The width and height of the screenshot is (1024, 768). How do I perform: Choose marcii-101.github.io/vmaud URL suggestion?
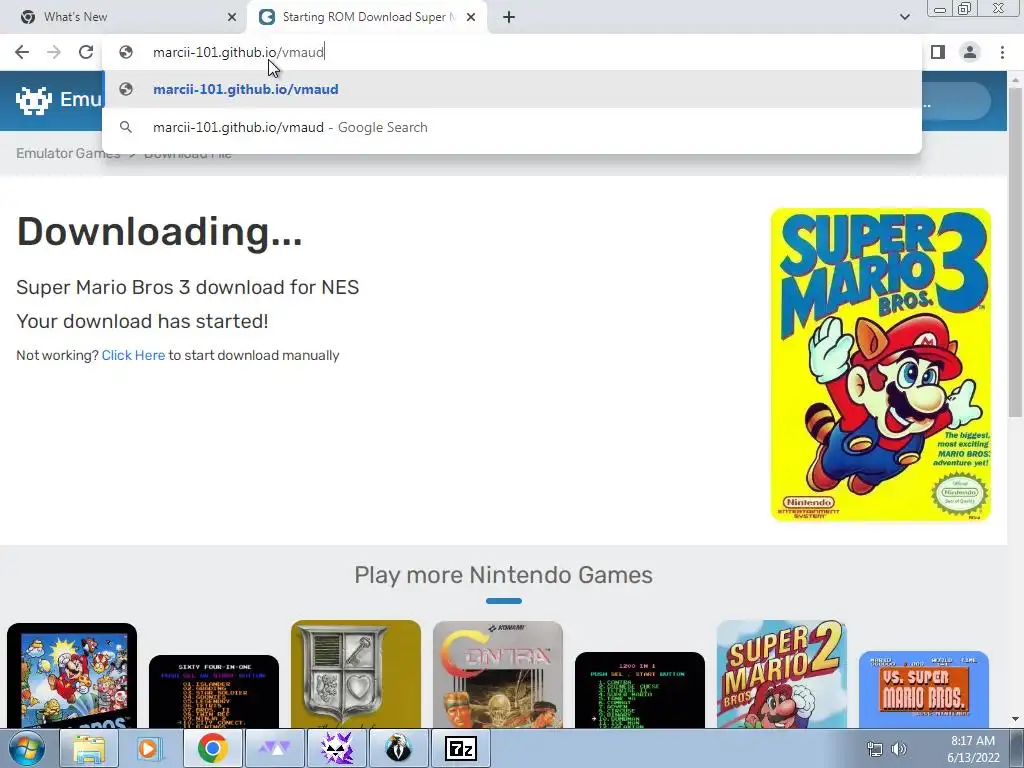coord(511,89)
